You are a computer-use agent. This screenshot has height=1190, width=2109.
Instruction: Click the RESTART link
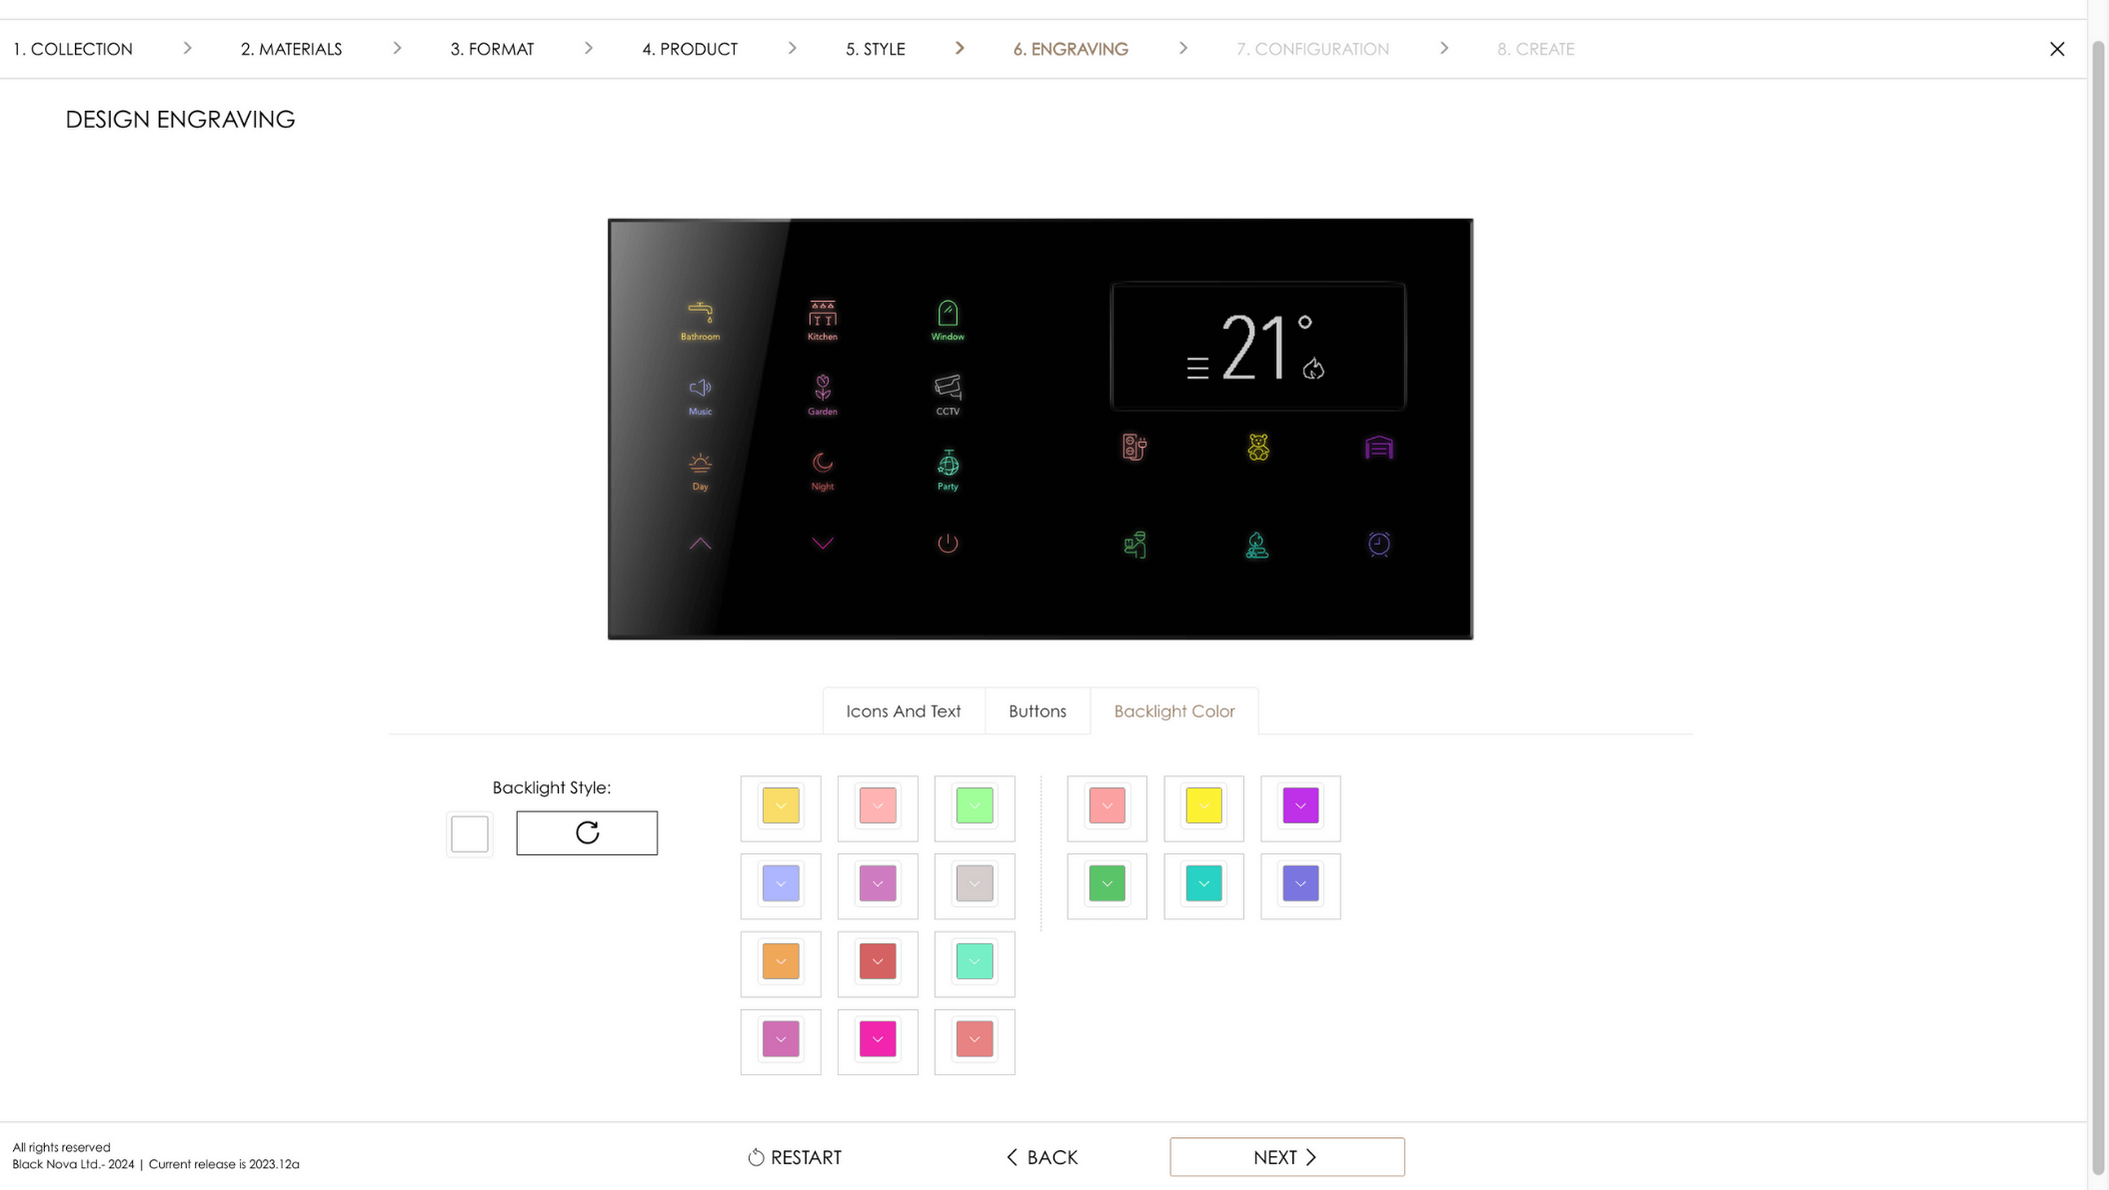[x=795, y=1157]
